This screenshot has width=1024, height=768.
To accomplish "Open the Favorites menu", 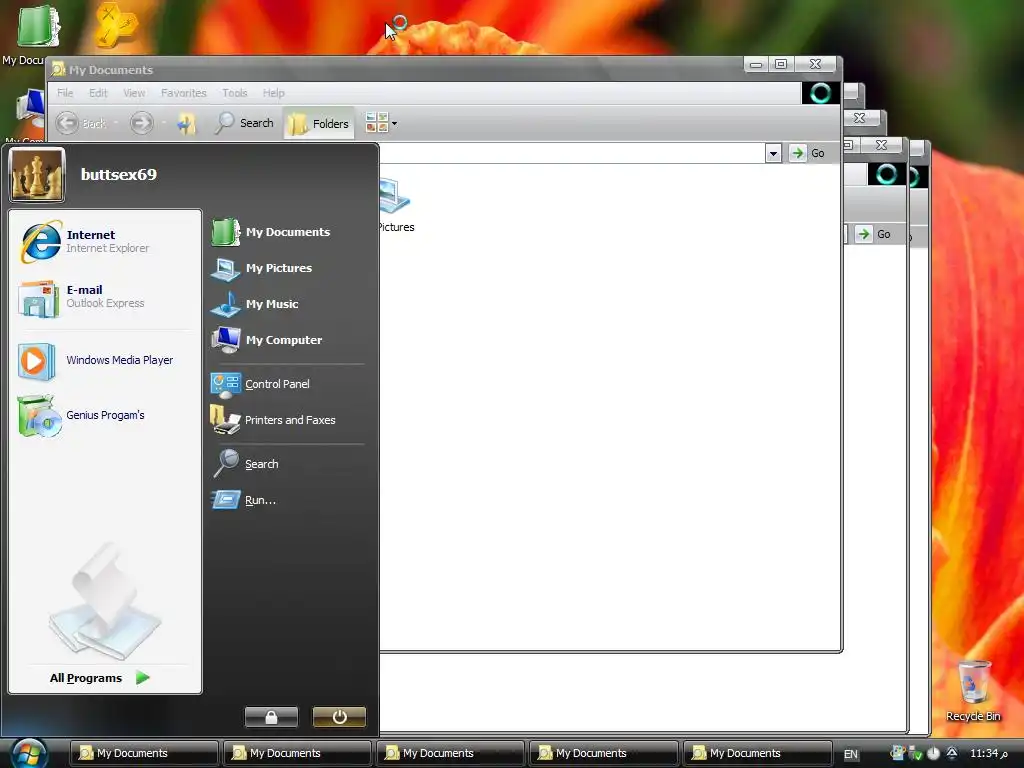I will click(x=184, y=93).
